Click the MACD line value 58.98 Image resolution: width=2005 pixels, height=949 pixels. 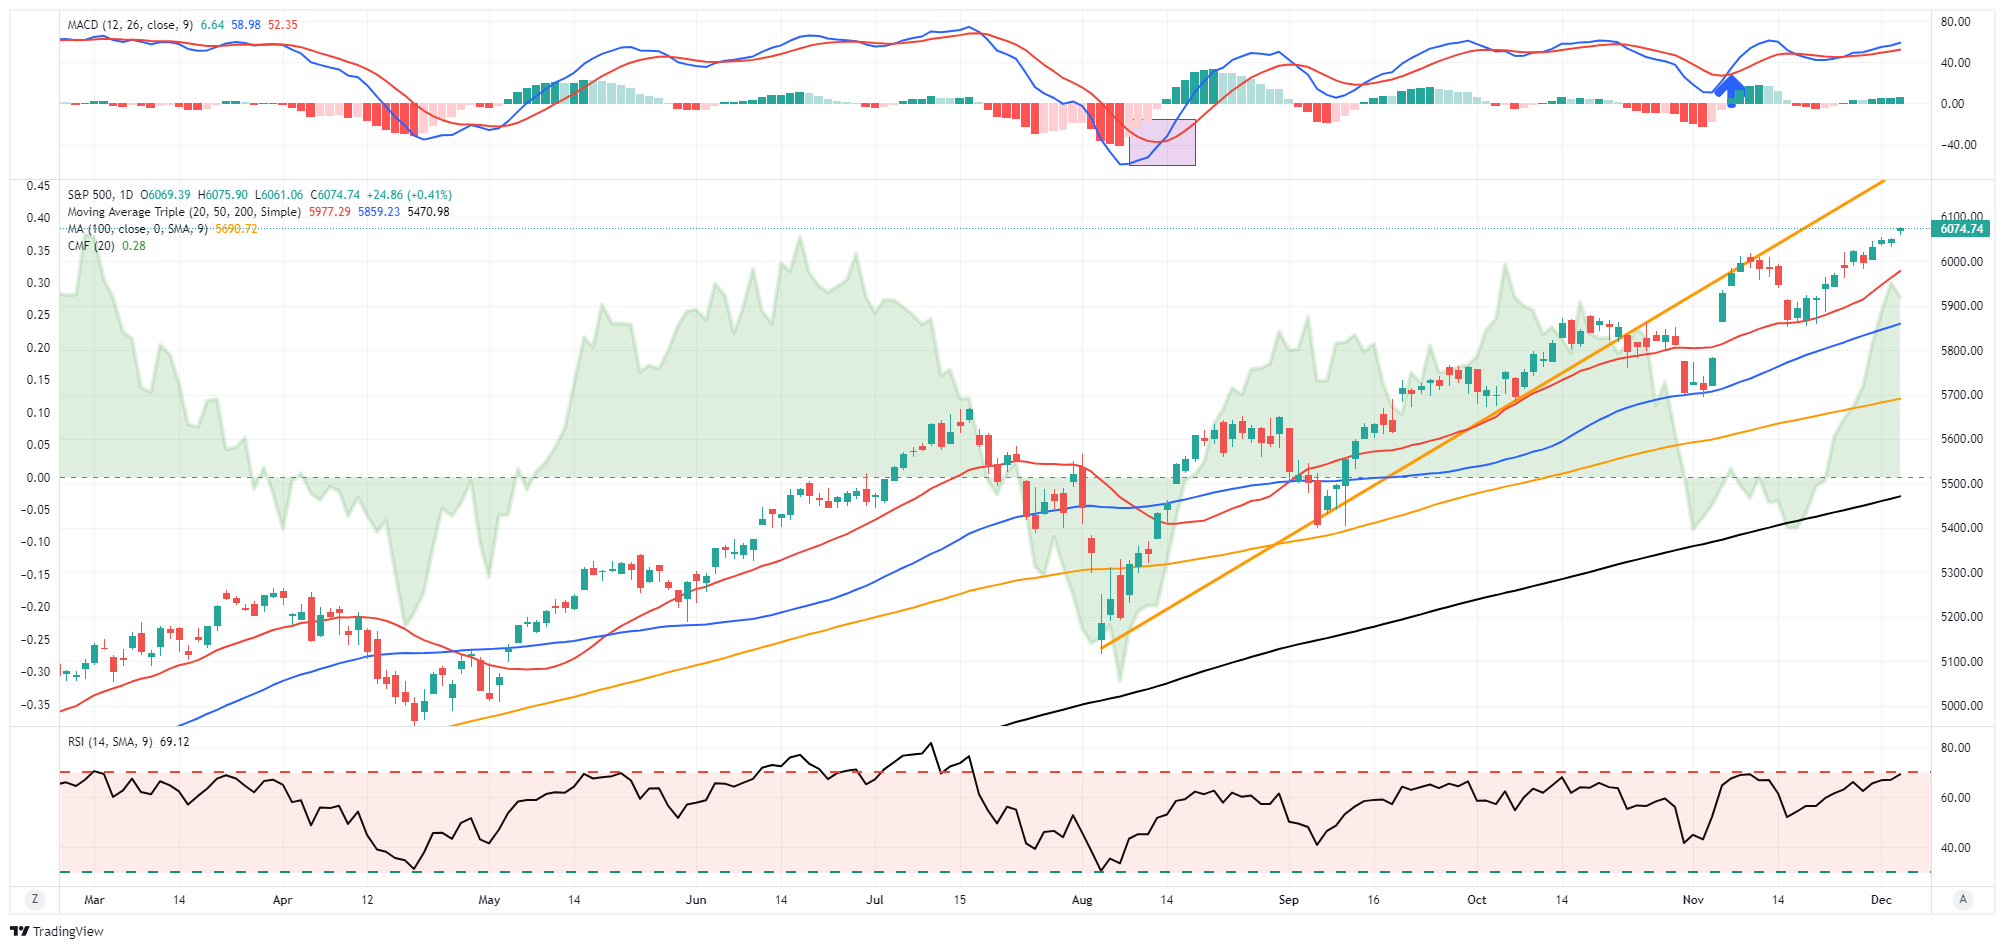[246, 25]
